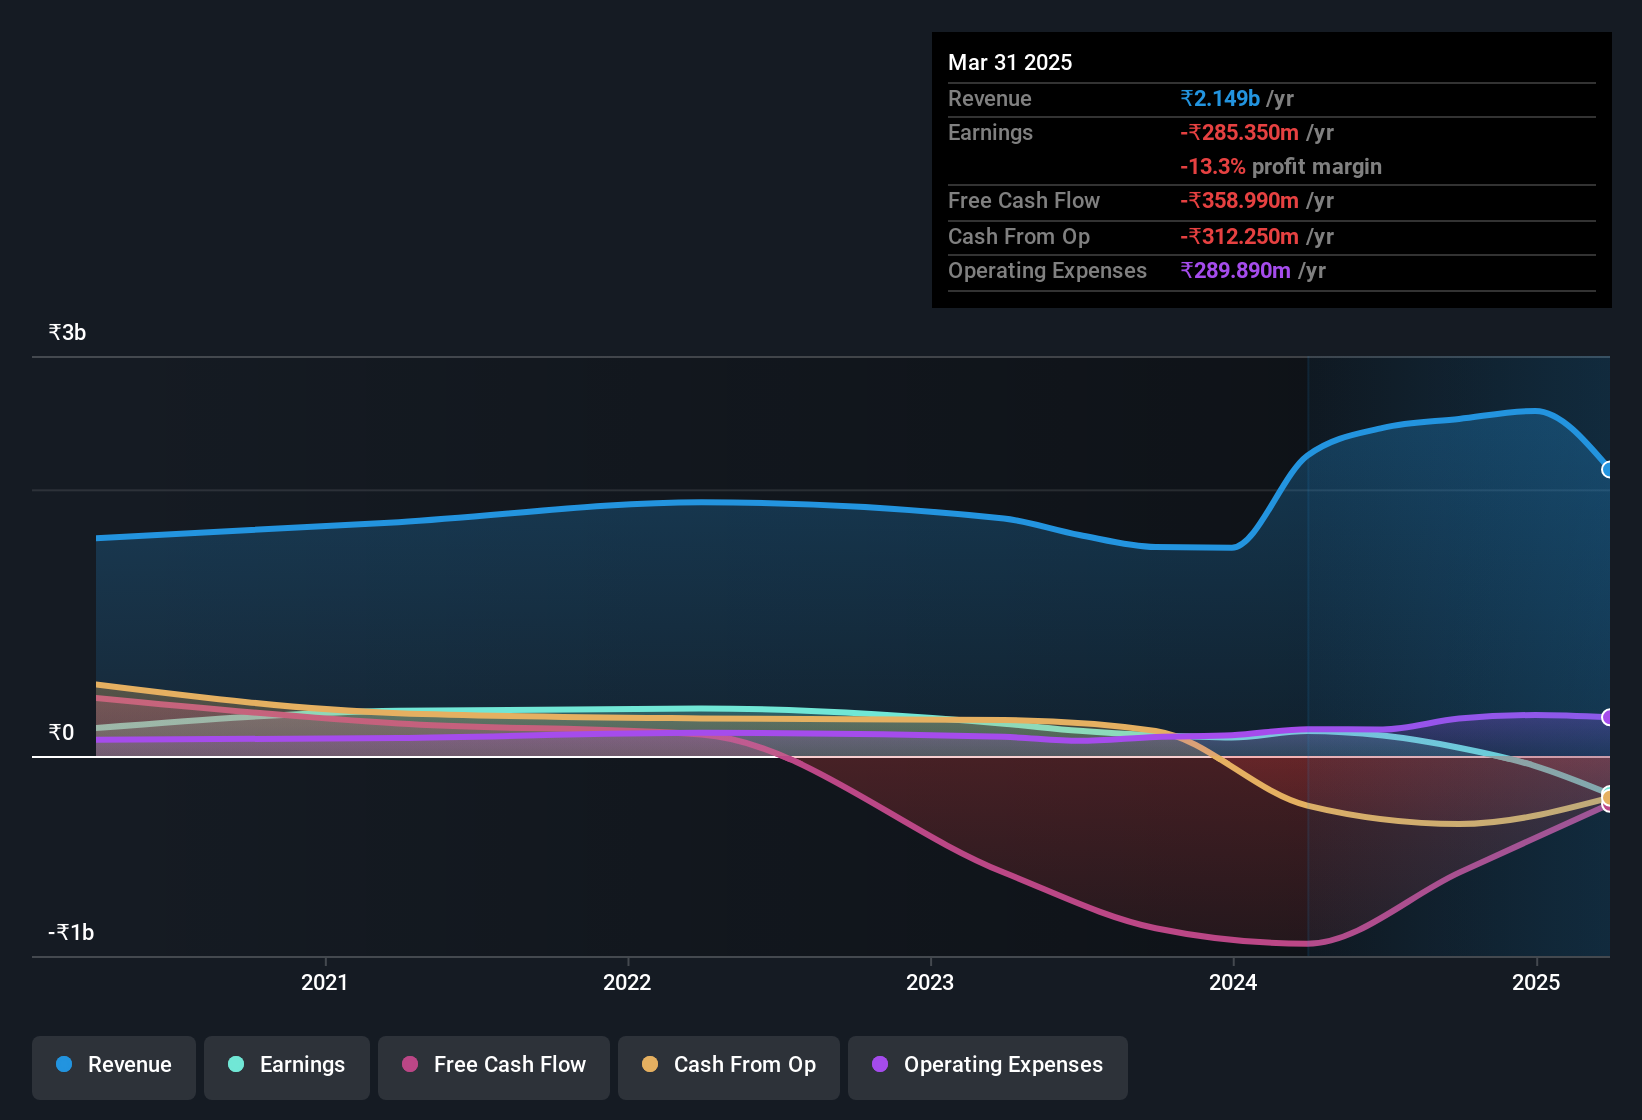Click the -₹1b y-axis label

click(x=71, y=932)
